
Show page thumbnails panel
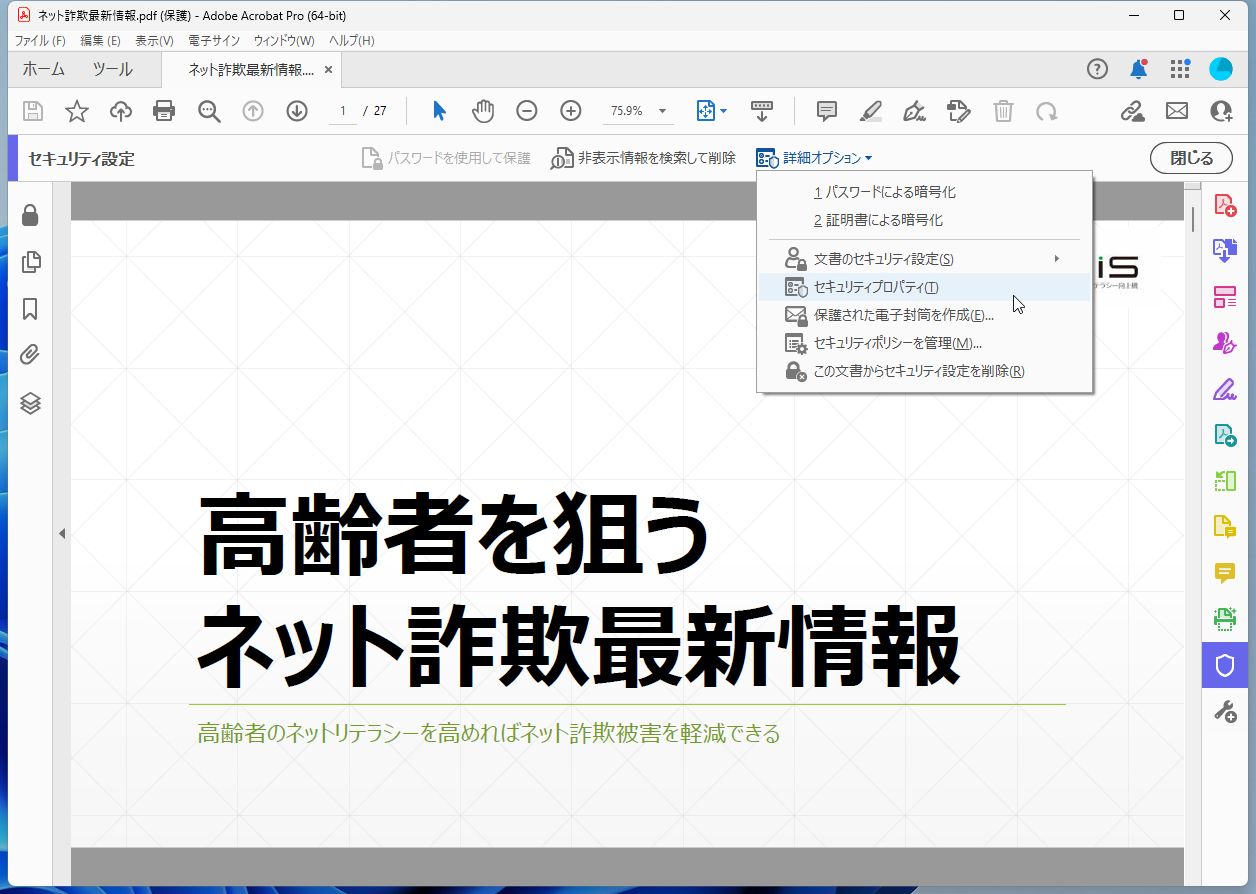tap(30, 262)
